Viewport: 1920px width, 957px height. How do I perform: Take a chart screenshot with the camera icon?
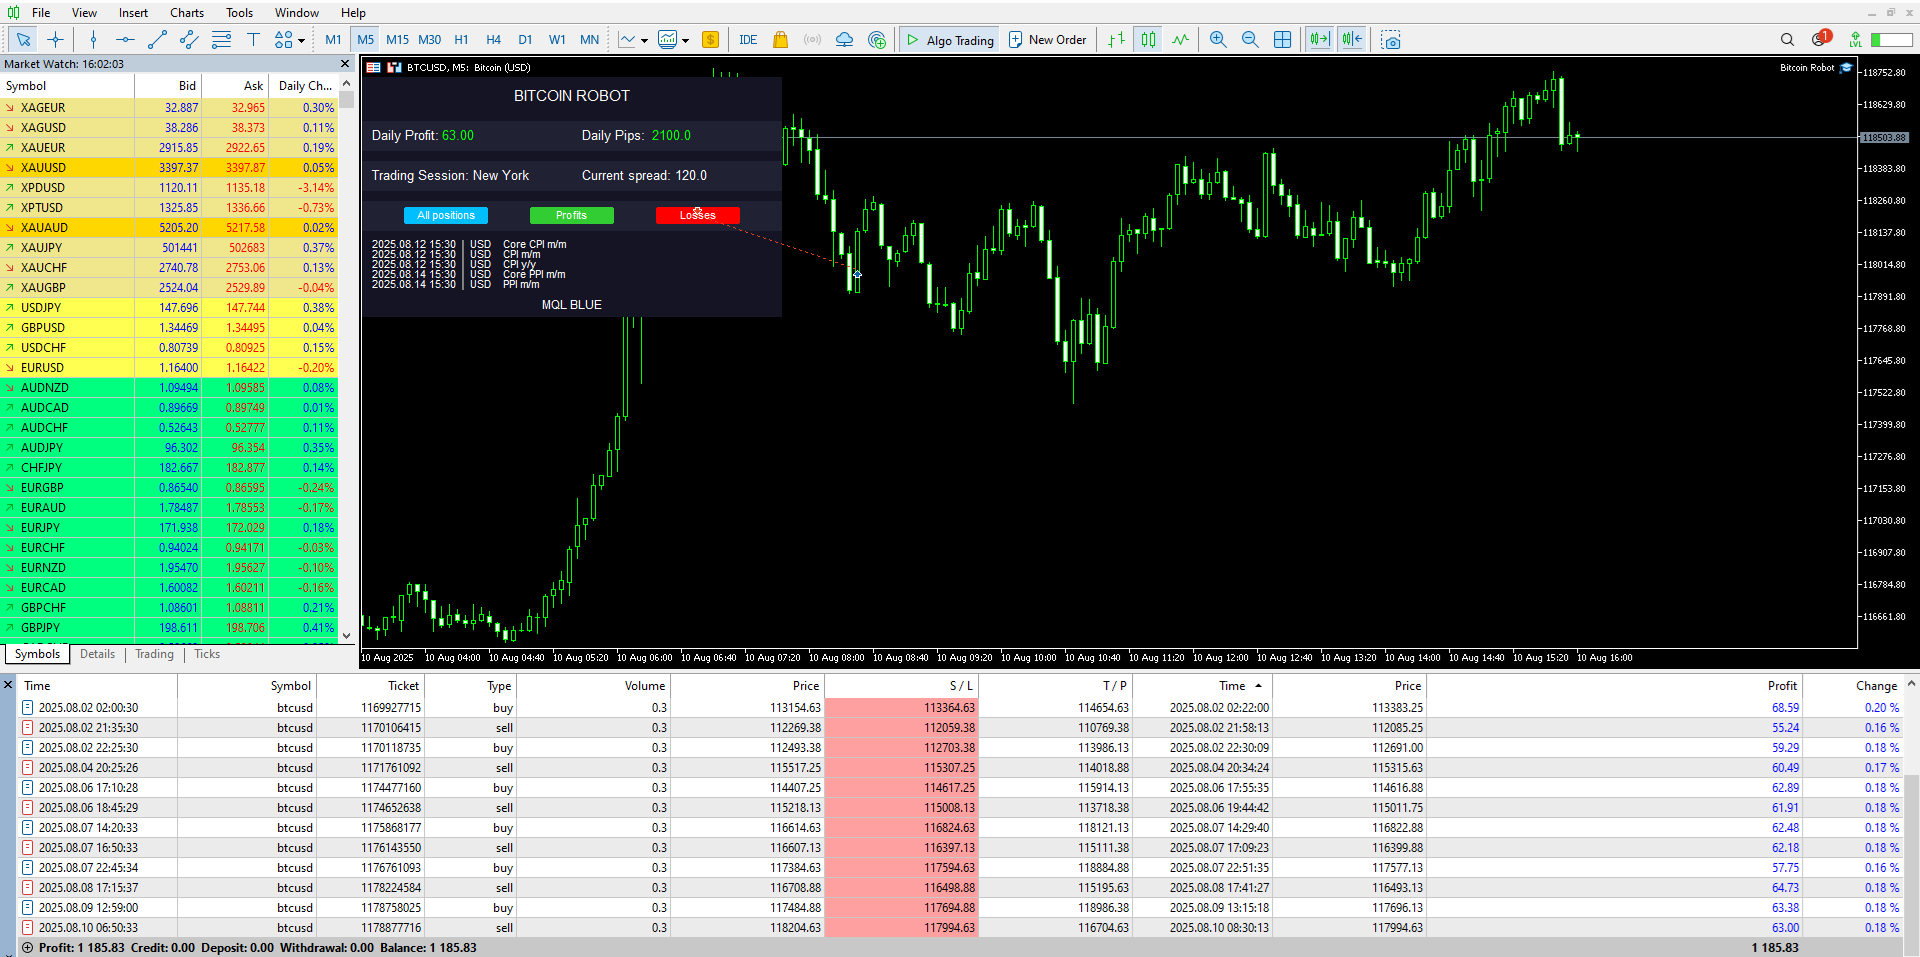1391,39
